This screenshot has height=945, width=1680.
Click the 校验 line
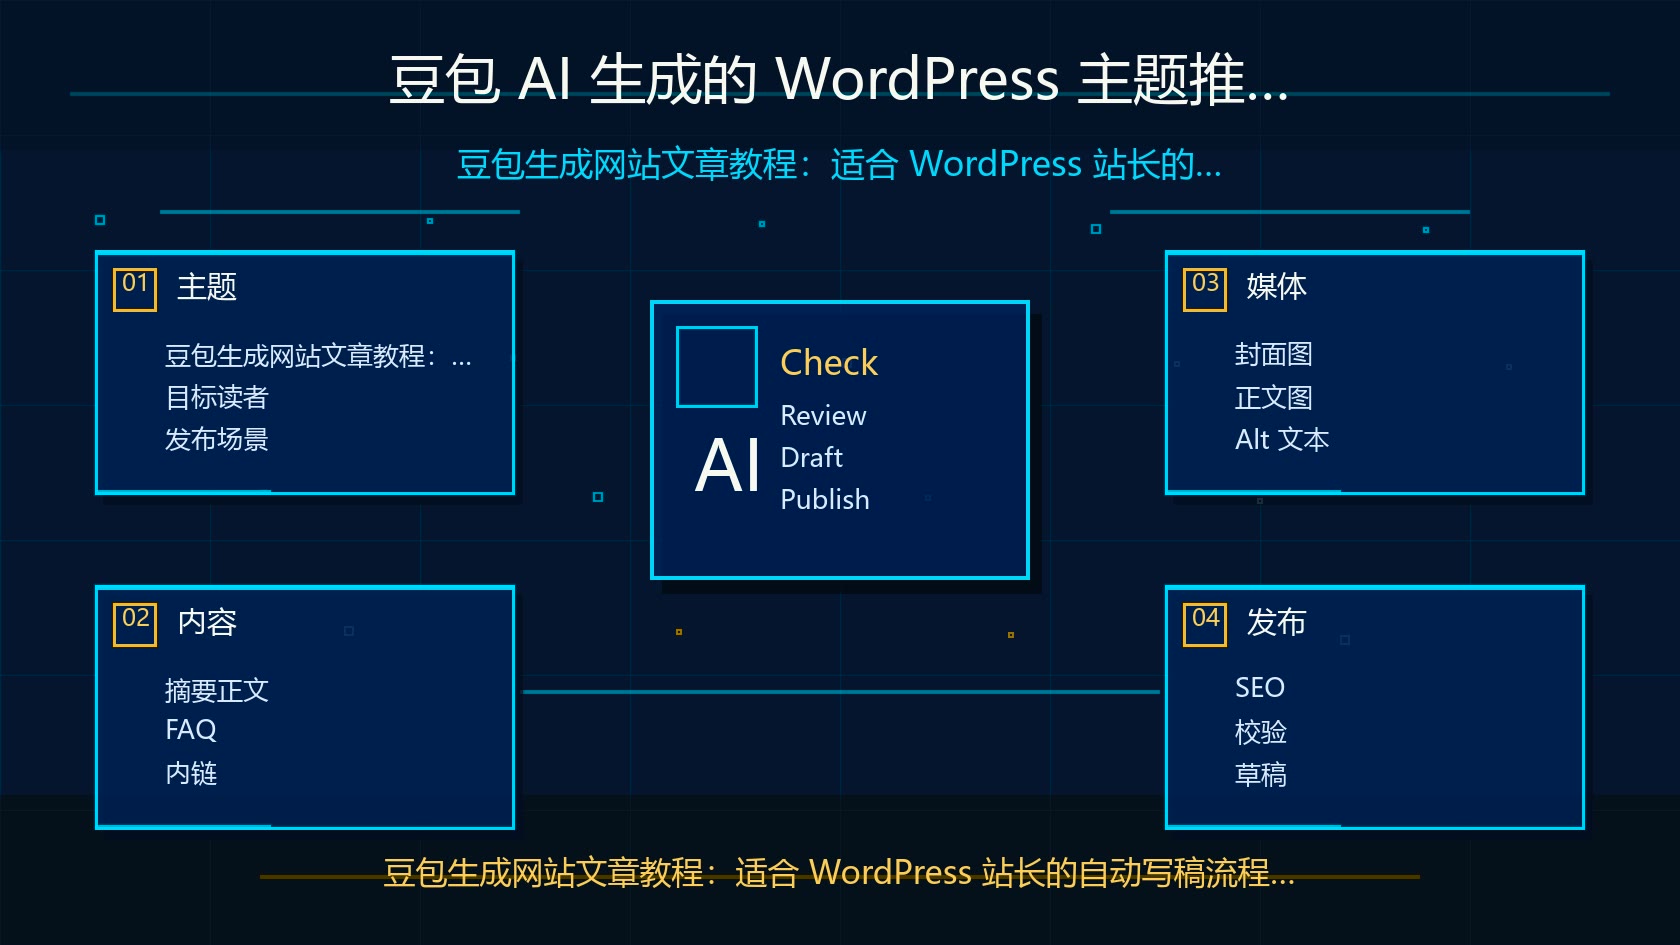1261,733
